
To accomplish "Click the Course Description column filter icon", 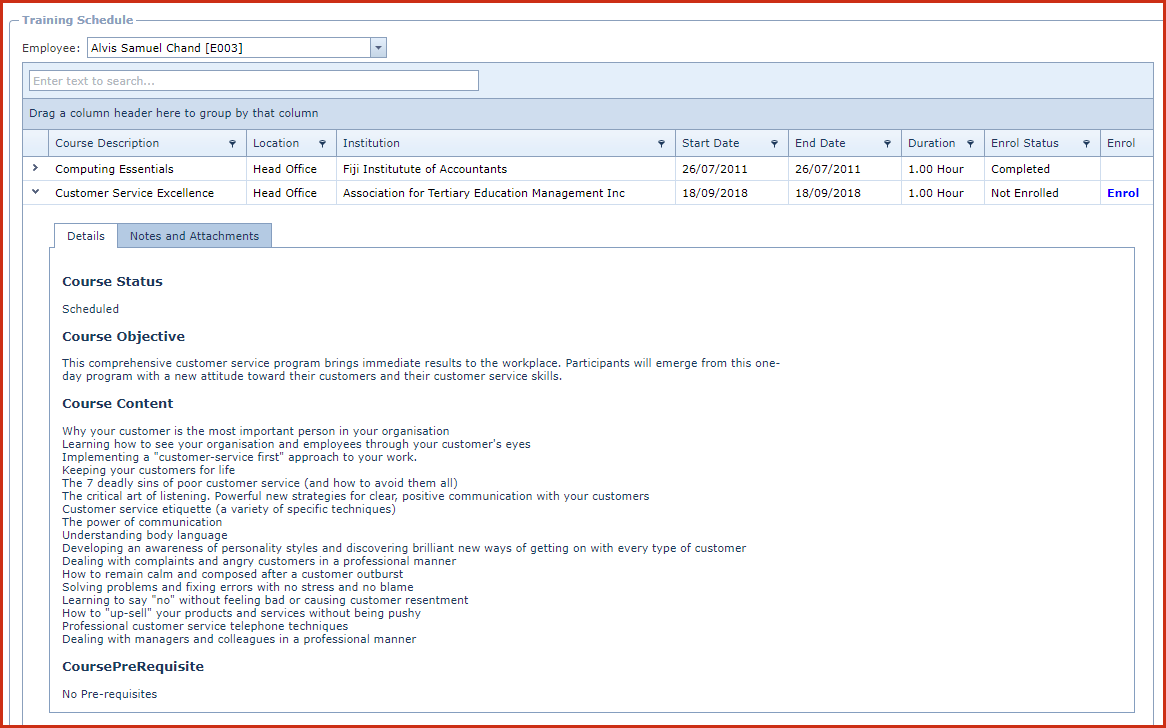I will coord(233,144).
